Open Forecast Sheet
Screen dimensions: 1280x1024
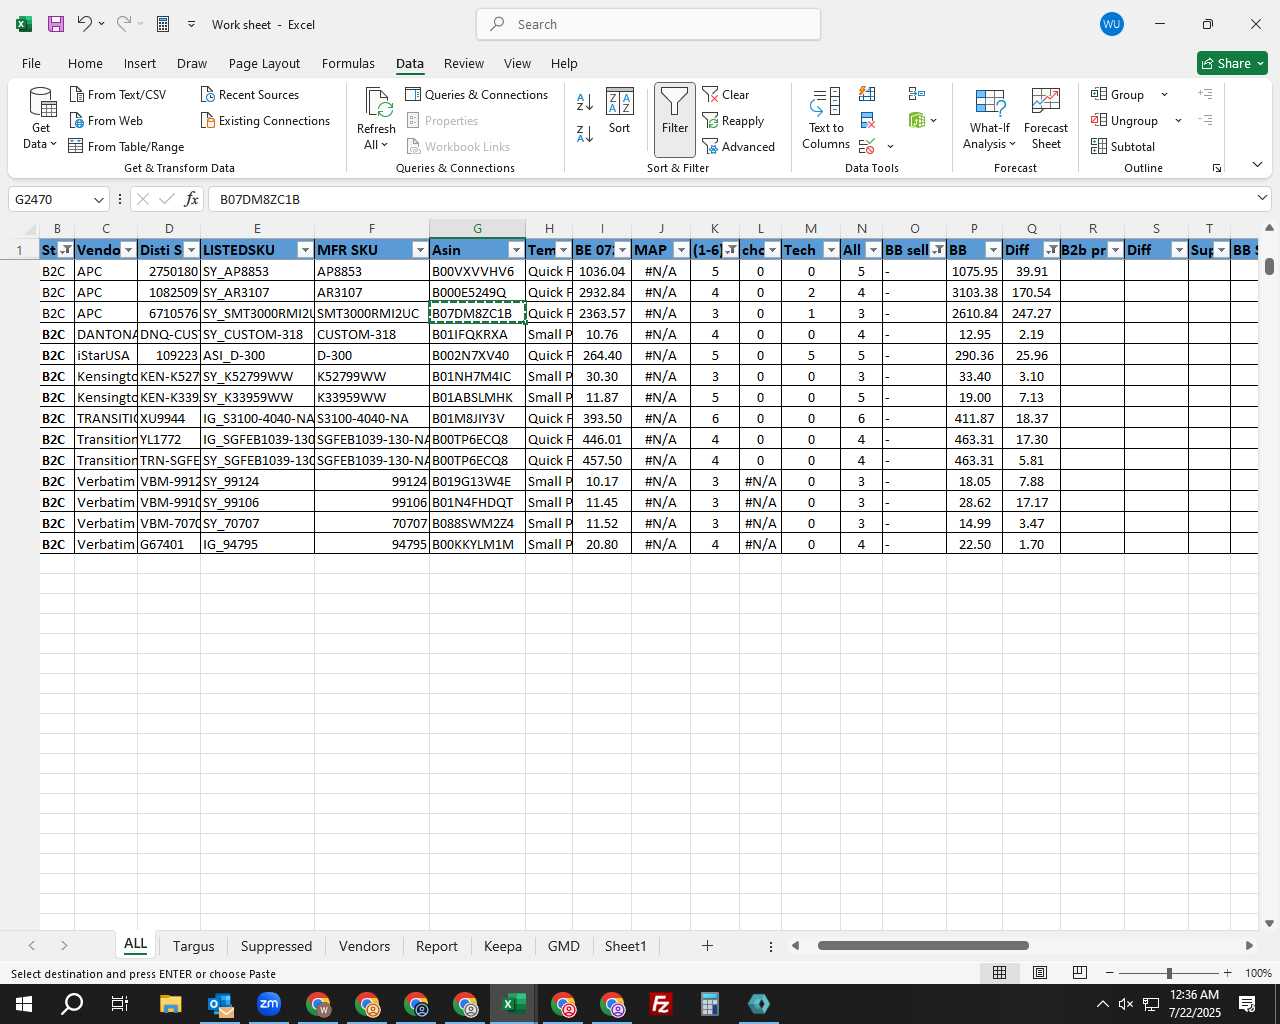point(1046,119)
